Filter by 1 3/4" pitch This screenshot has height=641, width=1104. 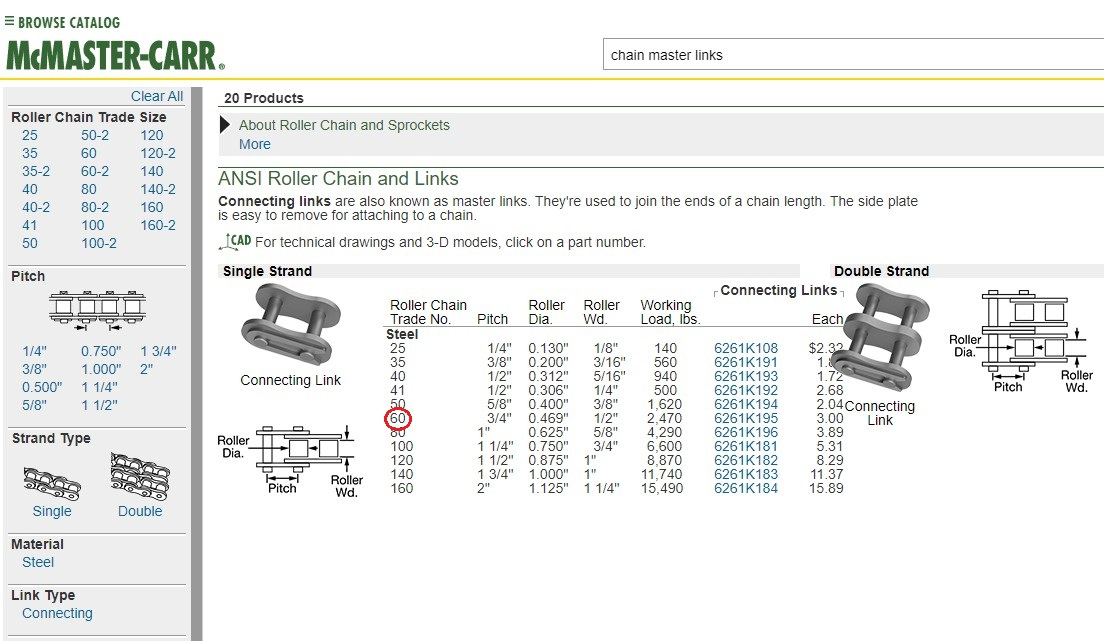[x=158, y=351]
